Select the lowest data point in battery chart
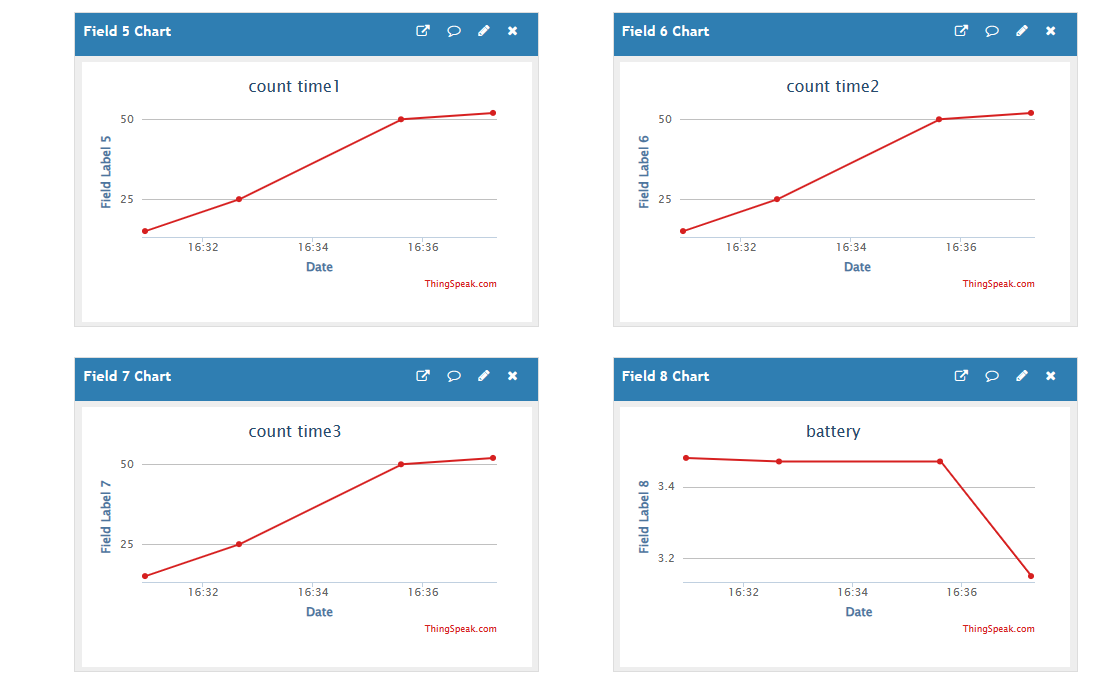The image size is (1107, 692). (1031, 576)
